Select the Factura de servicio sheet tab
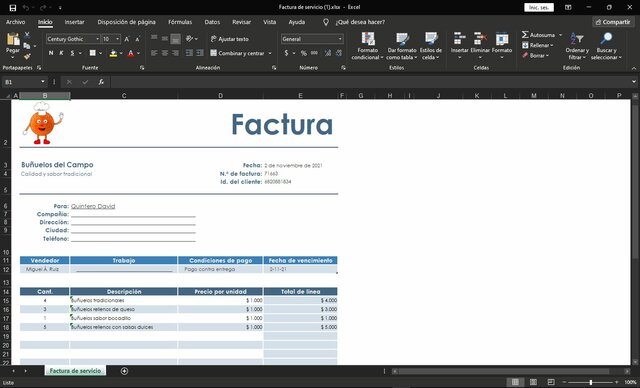 click(x=75, y=371)
